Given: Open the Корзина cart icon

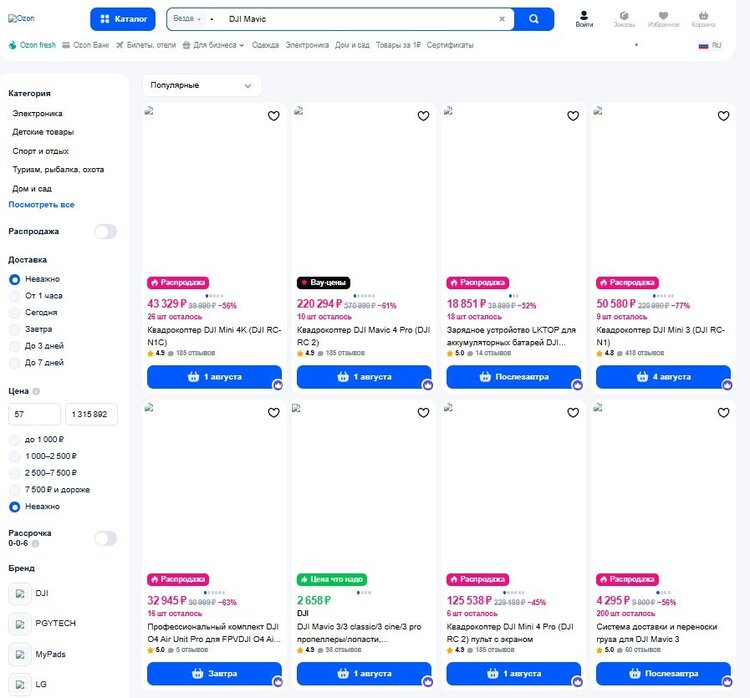Looking at the screenshot, I should pos(703,19).
